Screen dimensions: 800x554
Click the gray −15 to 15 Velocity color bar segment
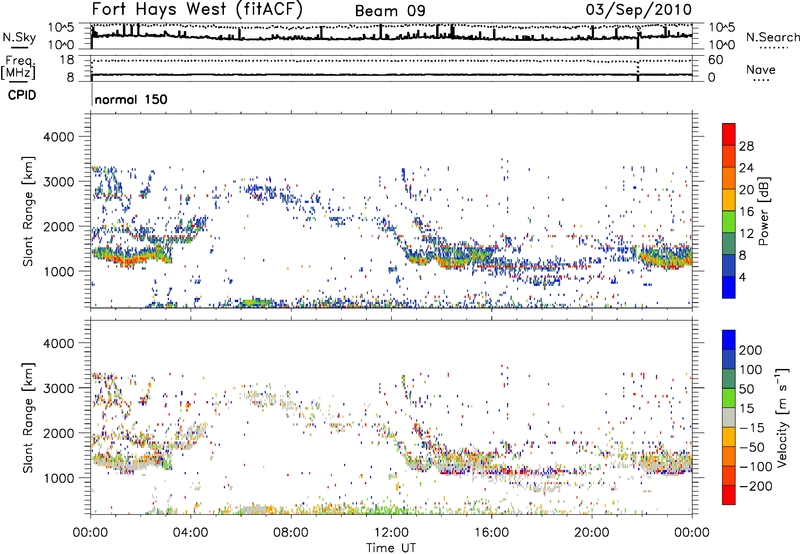pyautogui.click(x=729, y=418)
